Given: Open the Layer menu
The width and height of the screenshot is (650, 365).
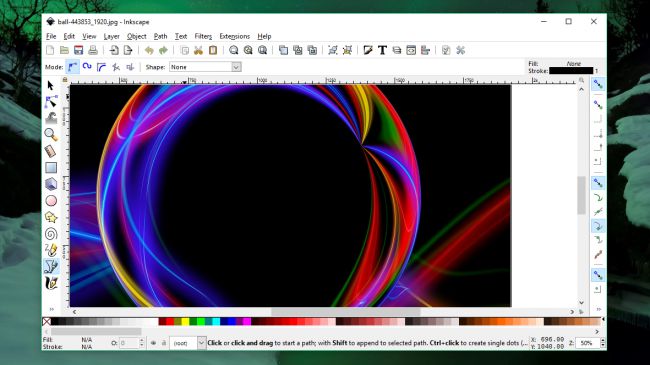Looking at the screenshot, I should point(111,36).
